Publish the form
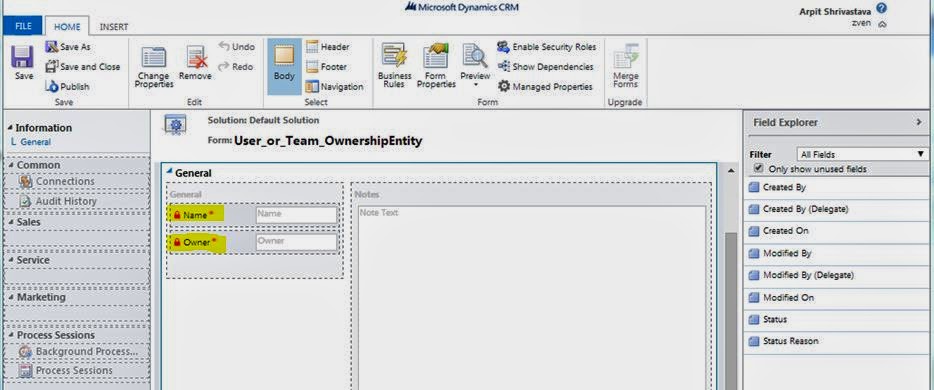Viewport: 934px width, 390px height. tap(68, 86)
